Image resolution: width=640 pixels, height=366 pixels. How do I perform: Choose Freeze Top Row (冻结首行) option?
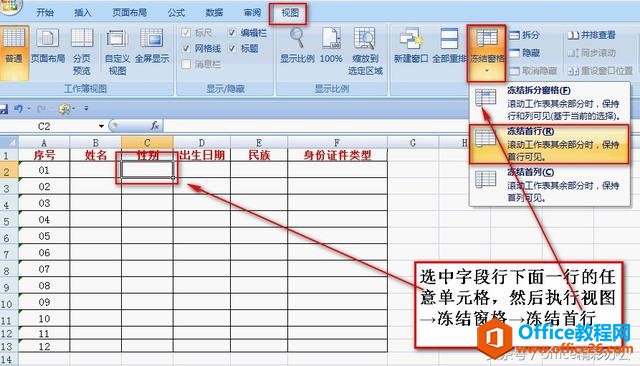click(x=549, y=144)
